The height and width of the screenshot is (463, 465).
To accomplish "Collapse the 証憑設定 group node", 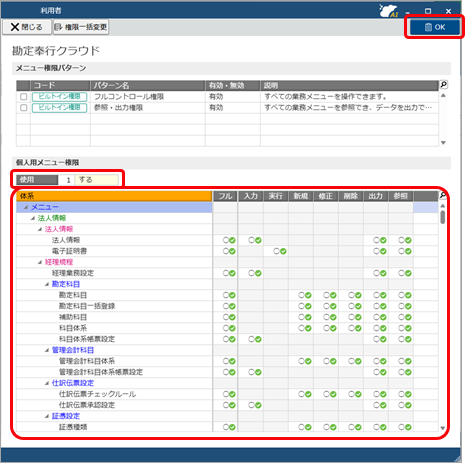I will click(47, 416).
